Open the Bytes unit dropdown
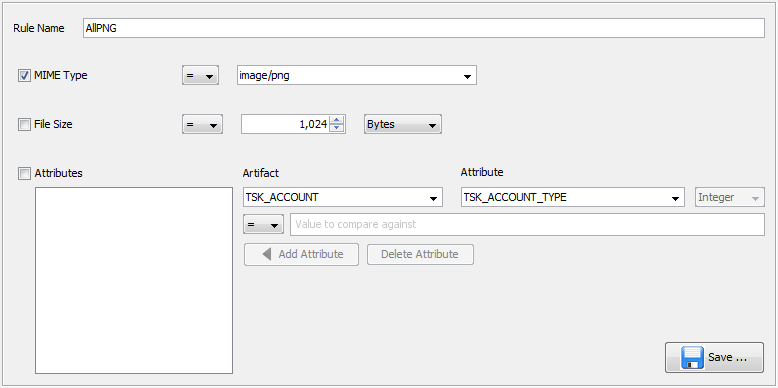The image size is (778, 388). click(402, 125)
